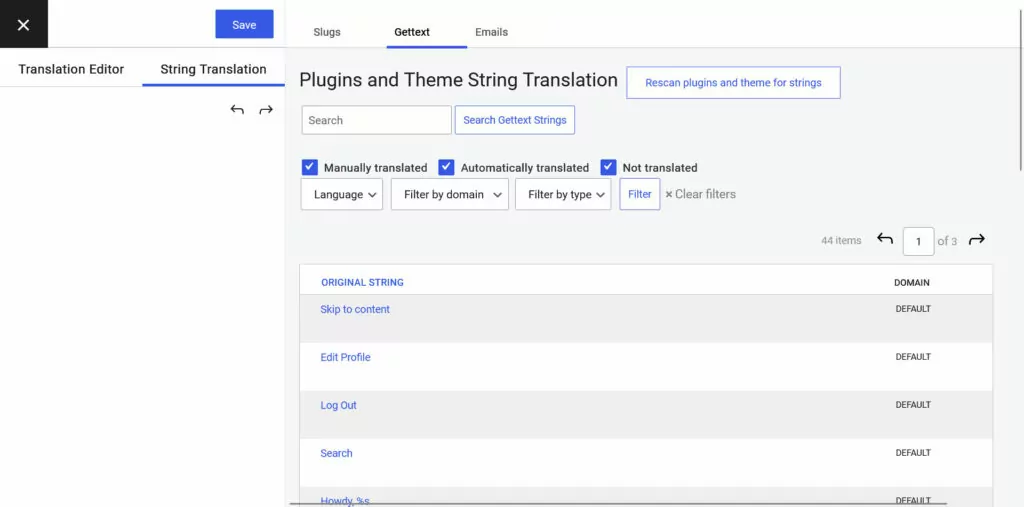The height and width of the screenshot is (507, 1024).
Task: Sort by ORIGINAL STRING column header
Action: [x=362, y=283]
